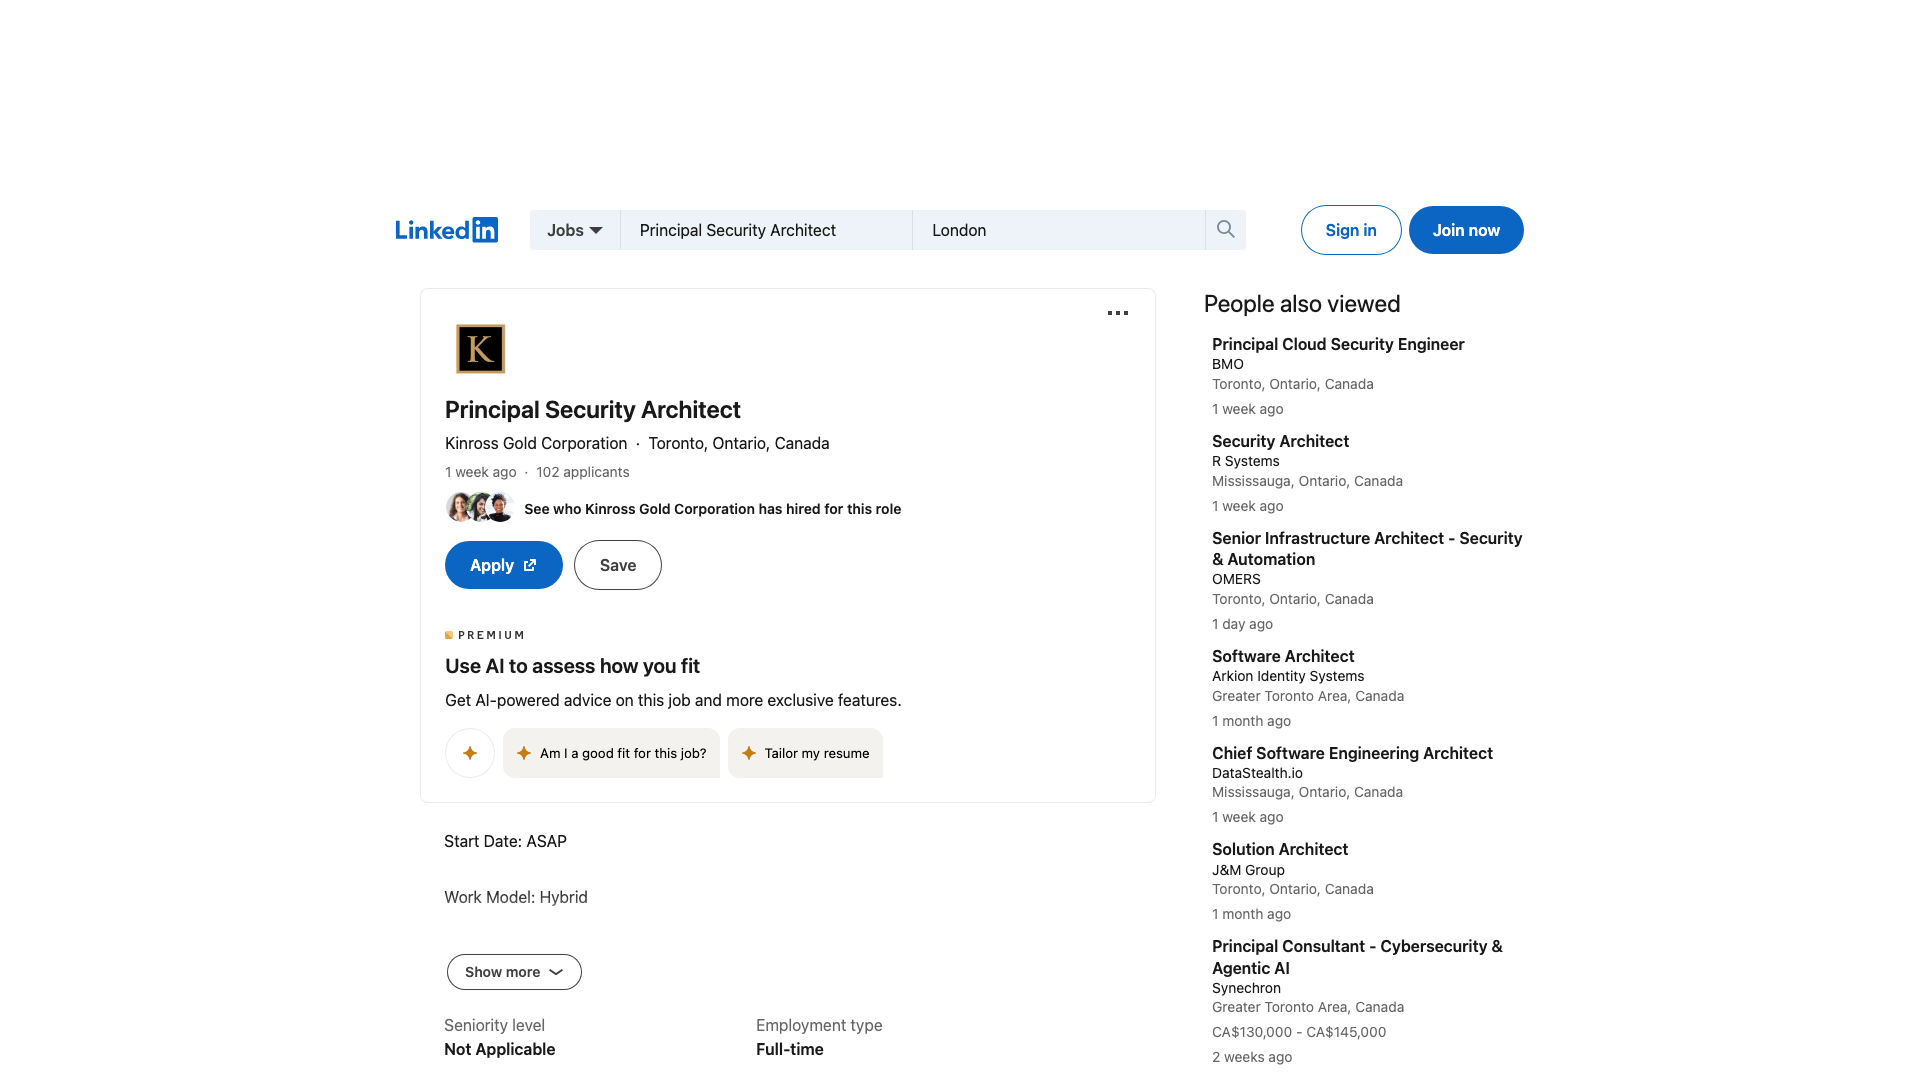Click the PREMIUM badge label

pos(485,635)
